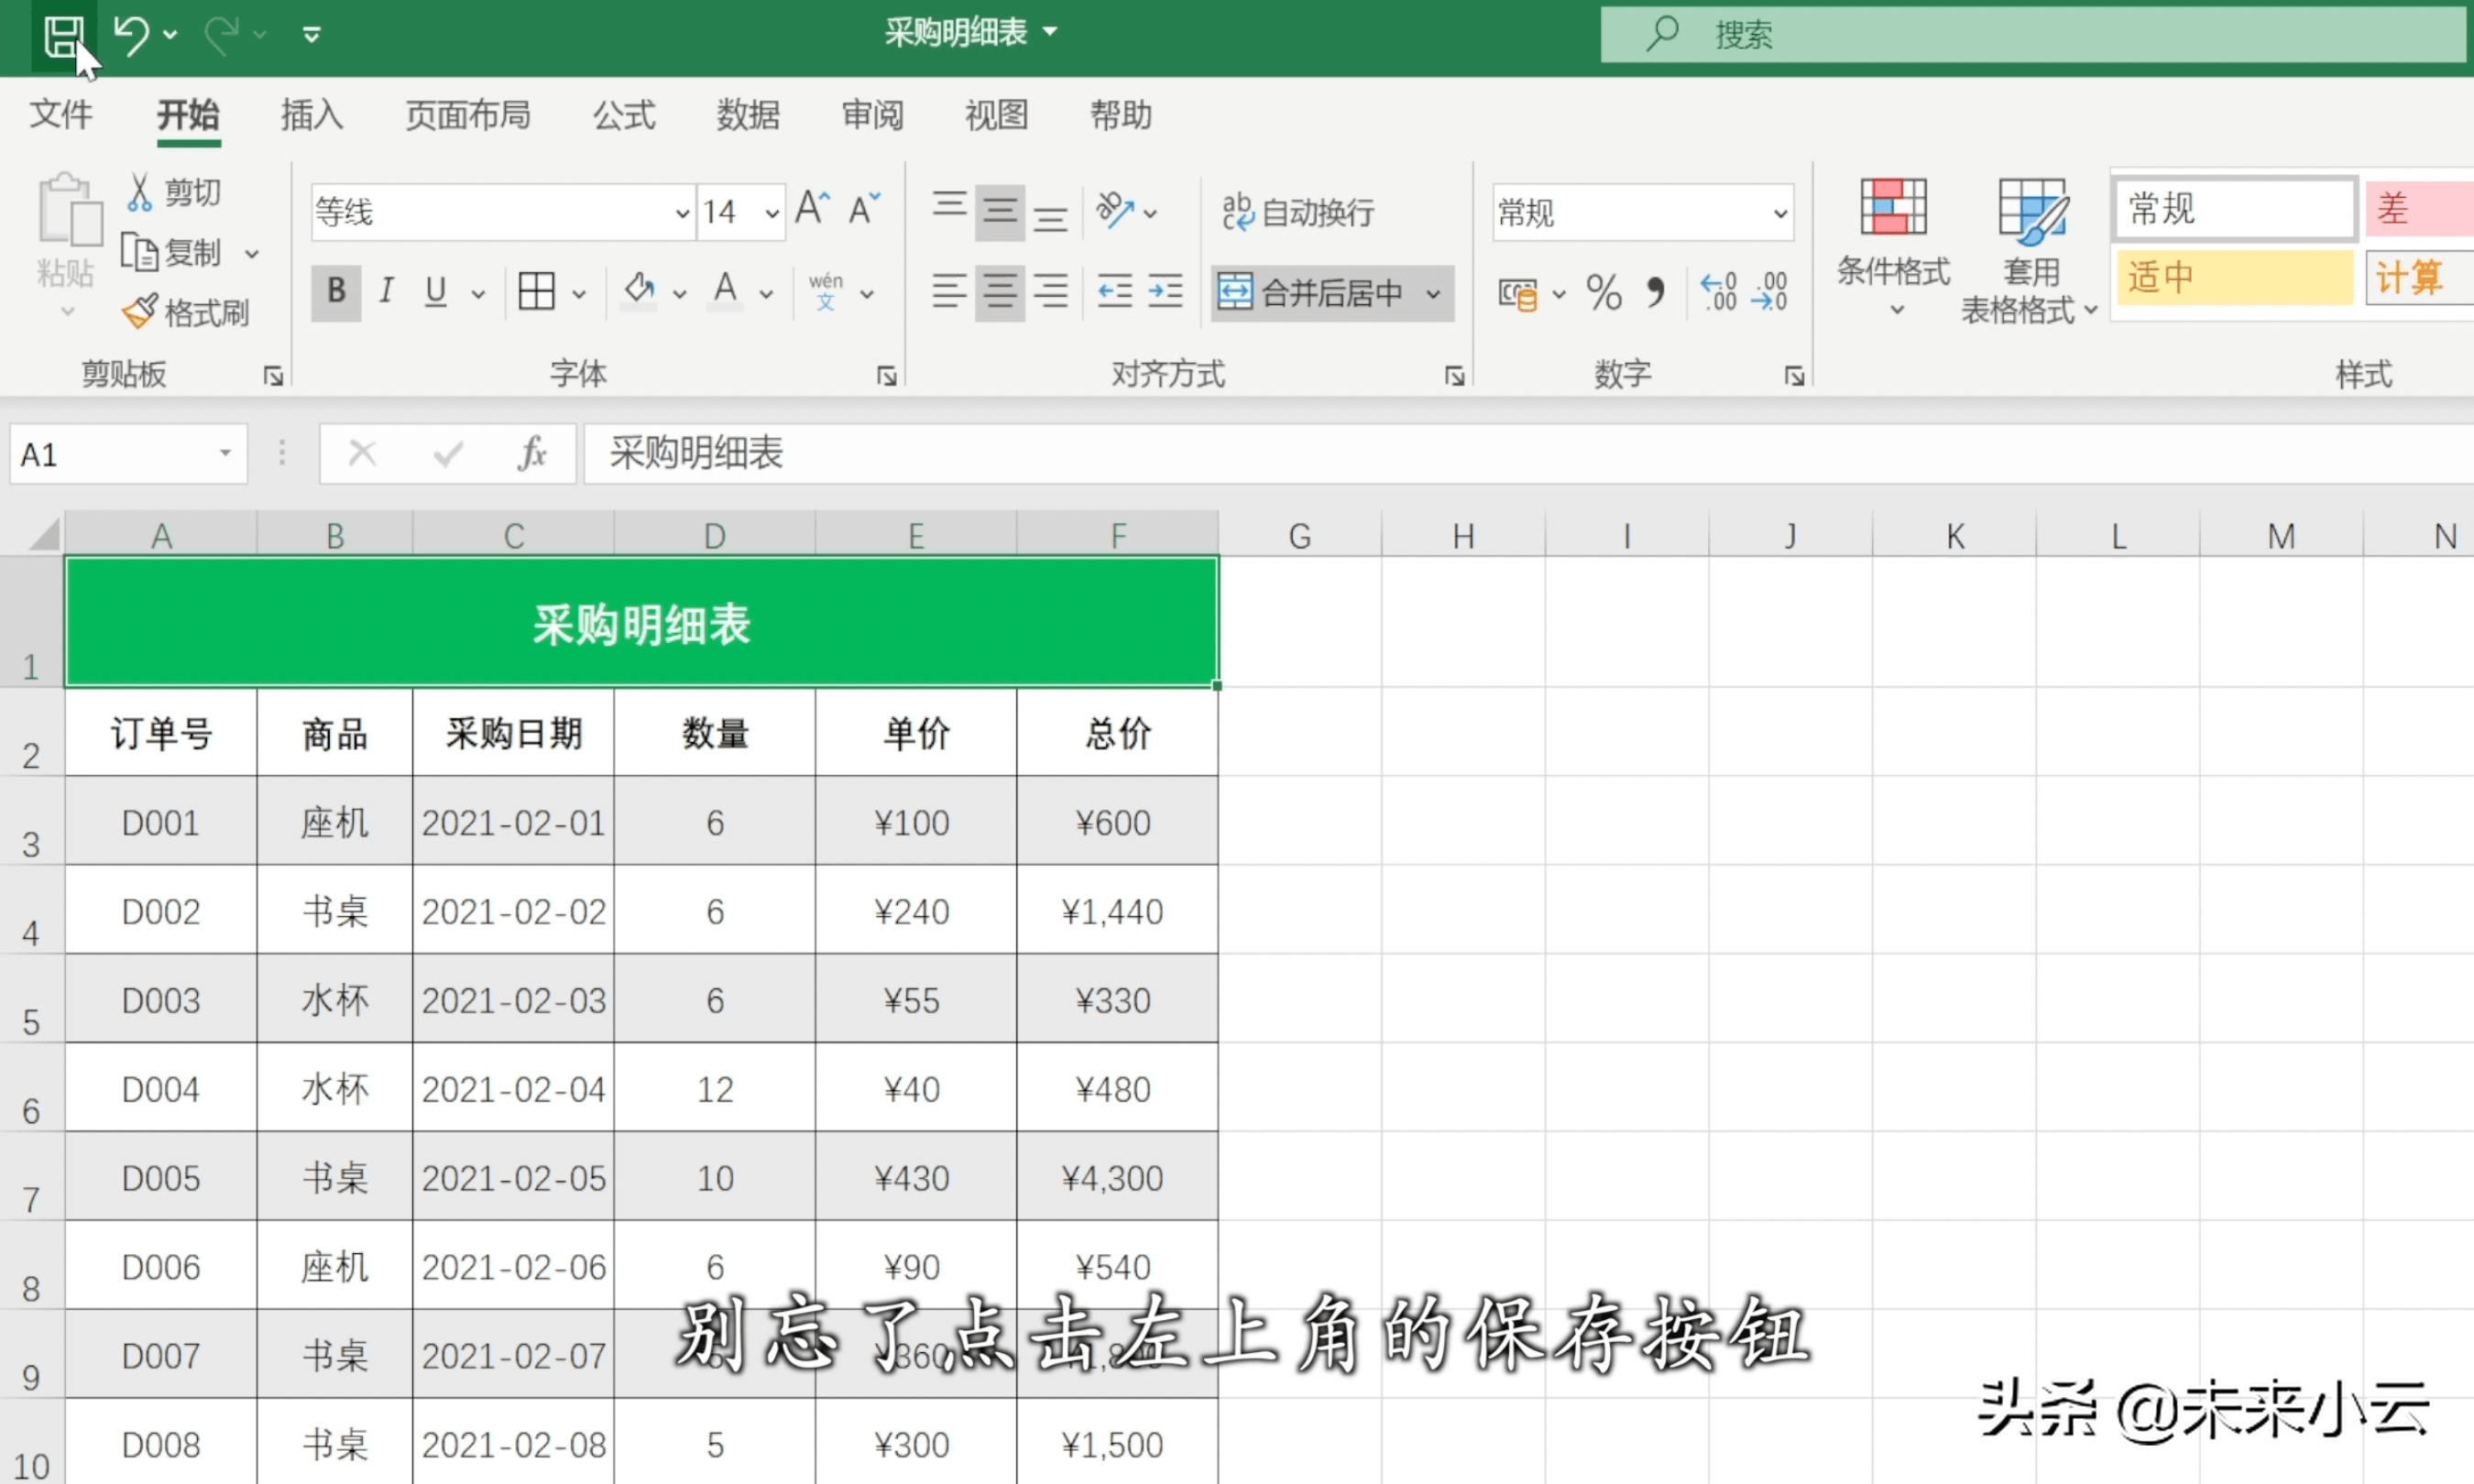Open the font name dropdown (等线)

click(682, 213)
